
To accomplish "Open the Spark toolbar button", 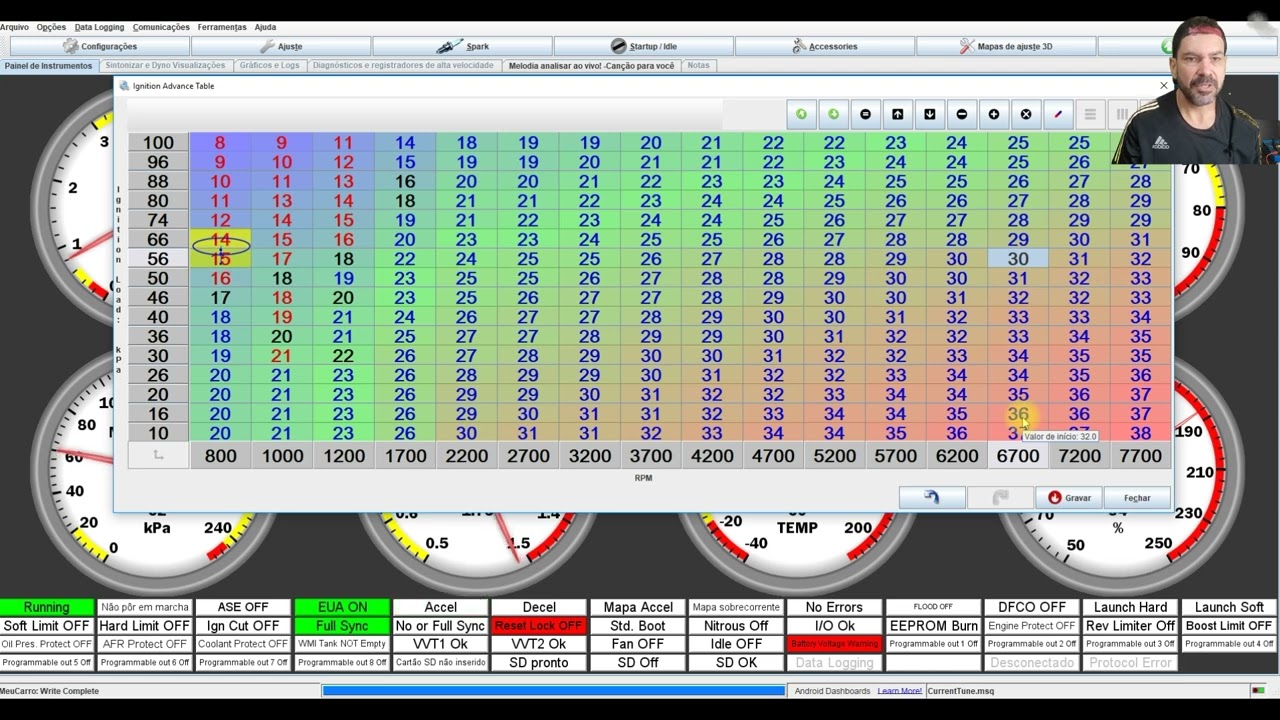I will 463,46.
